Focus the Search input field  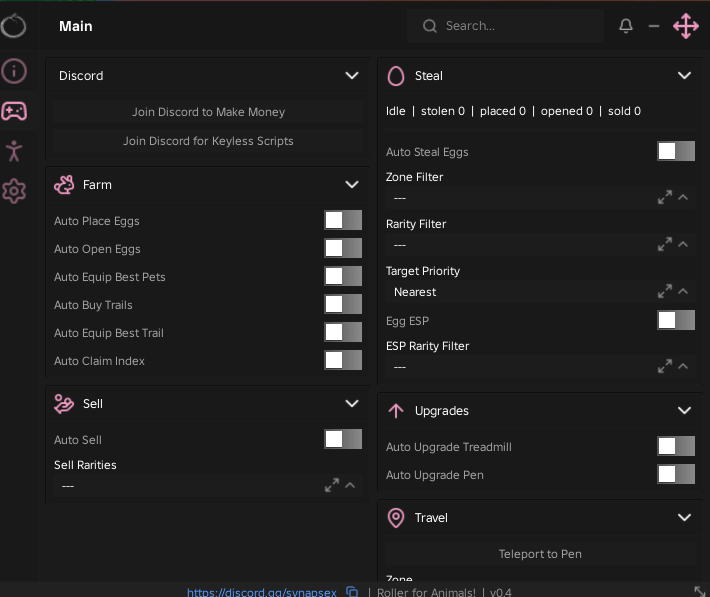505,26
